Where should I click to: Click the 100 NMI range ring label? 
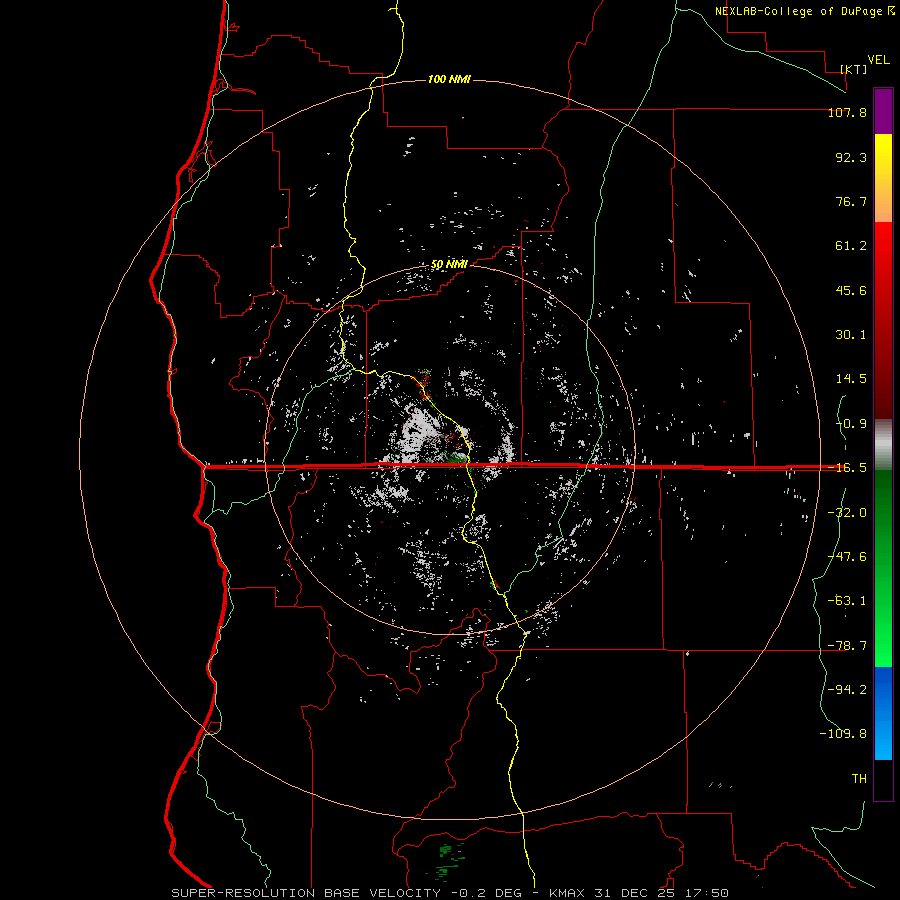tap(449, 79)
